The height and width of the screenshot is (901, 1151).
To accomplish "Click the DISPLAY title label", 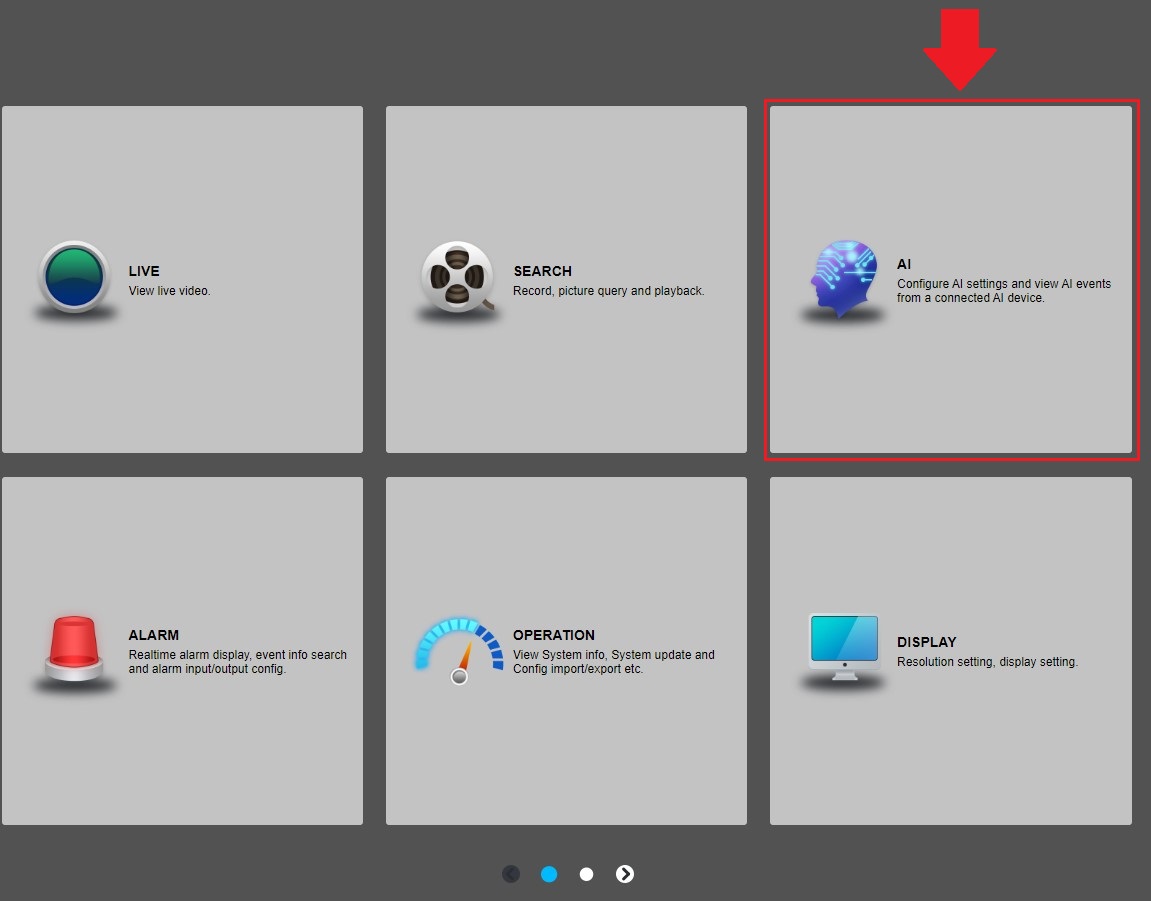I will [927, 642].
